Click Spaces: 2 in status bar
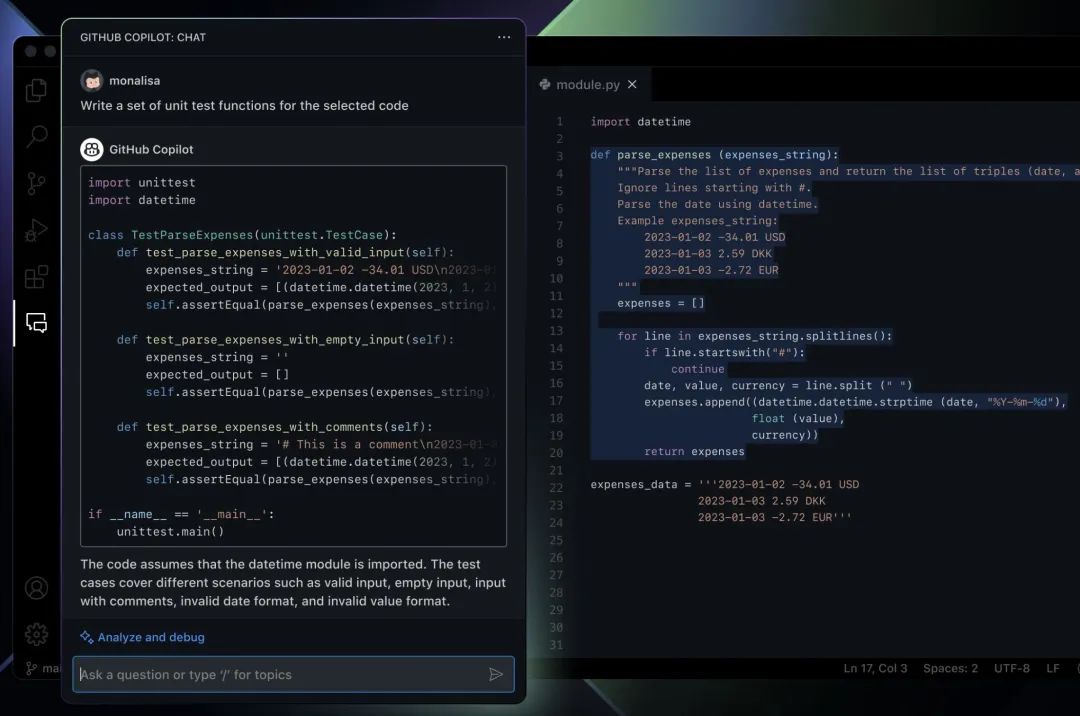Image resolution: width=1080 pixels, height=716 pixels. (x=951, y=668)
